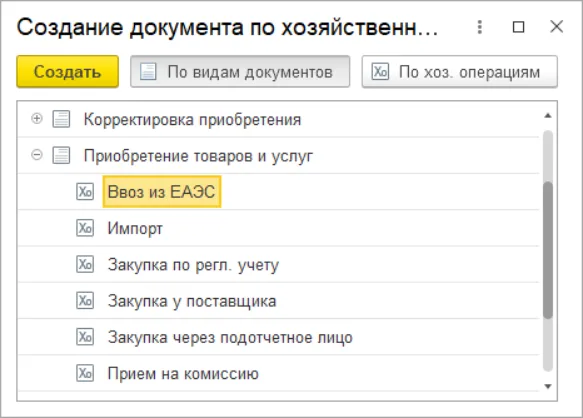Select Закупка через подотчетное лицо
Viewport: 583px width, 418px height.
(278, 337)
